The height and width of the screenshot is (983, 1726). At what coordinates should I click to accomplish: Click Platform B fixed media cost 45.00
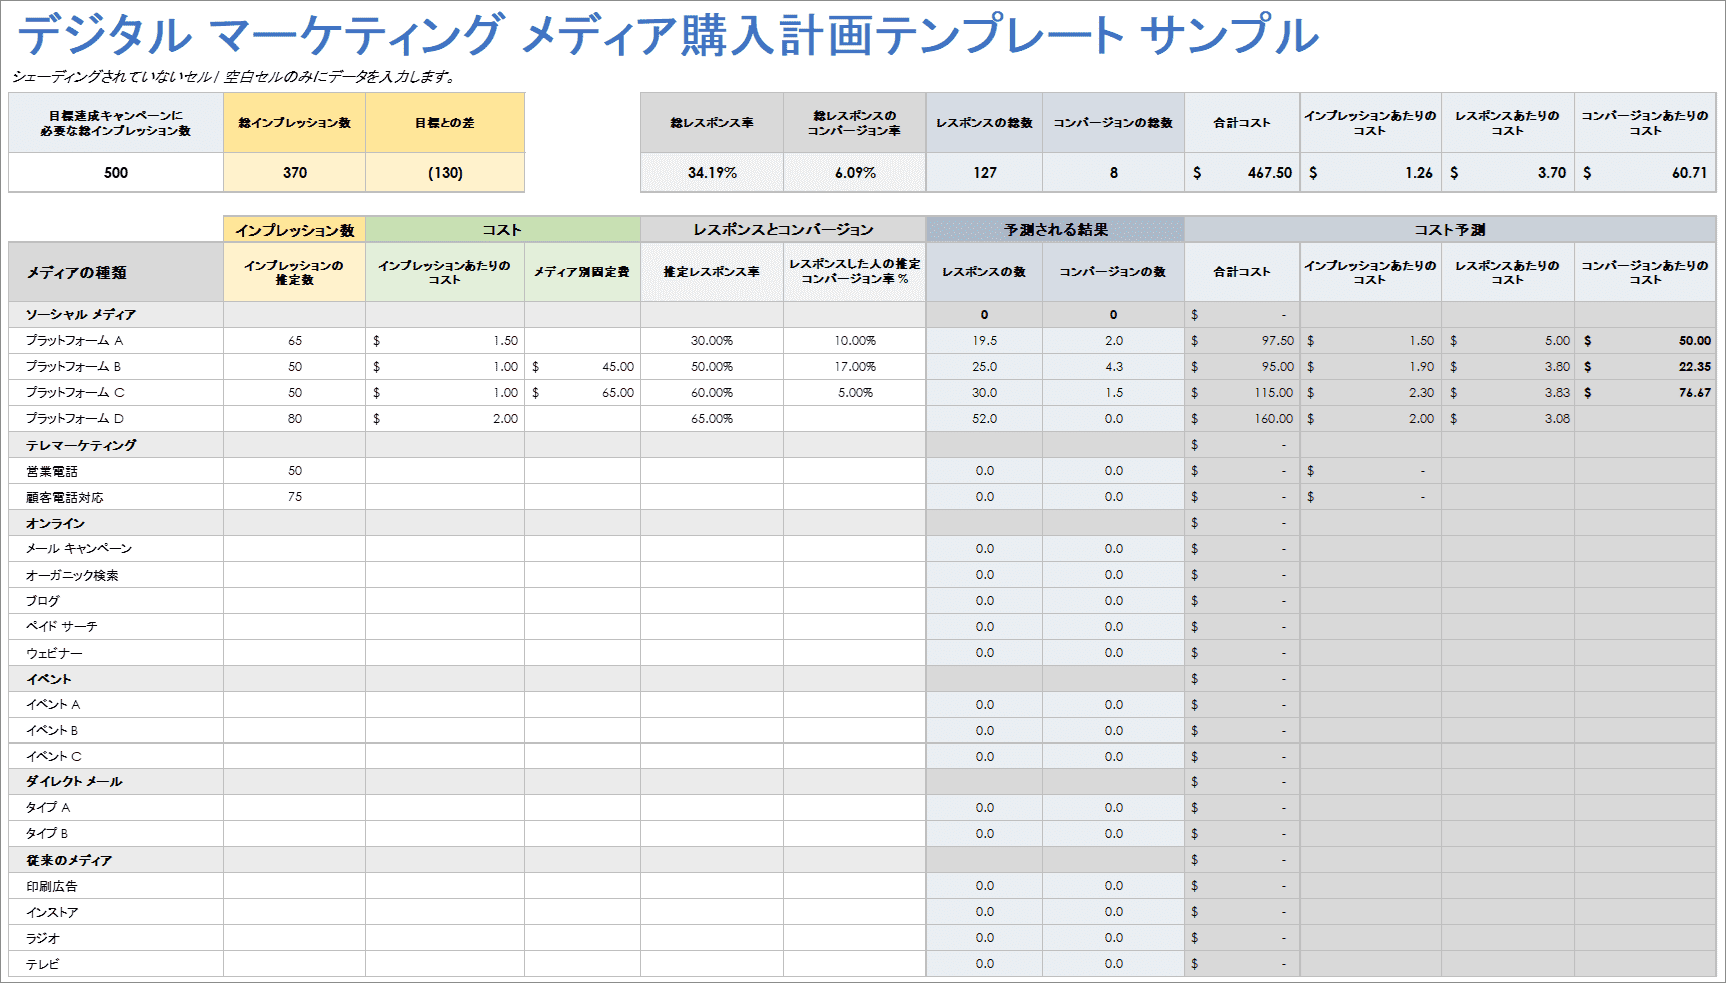[583, 366]
